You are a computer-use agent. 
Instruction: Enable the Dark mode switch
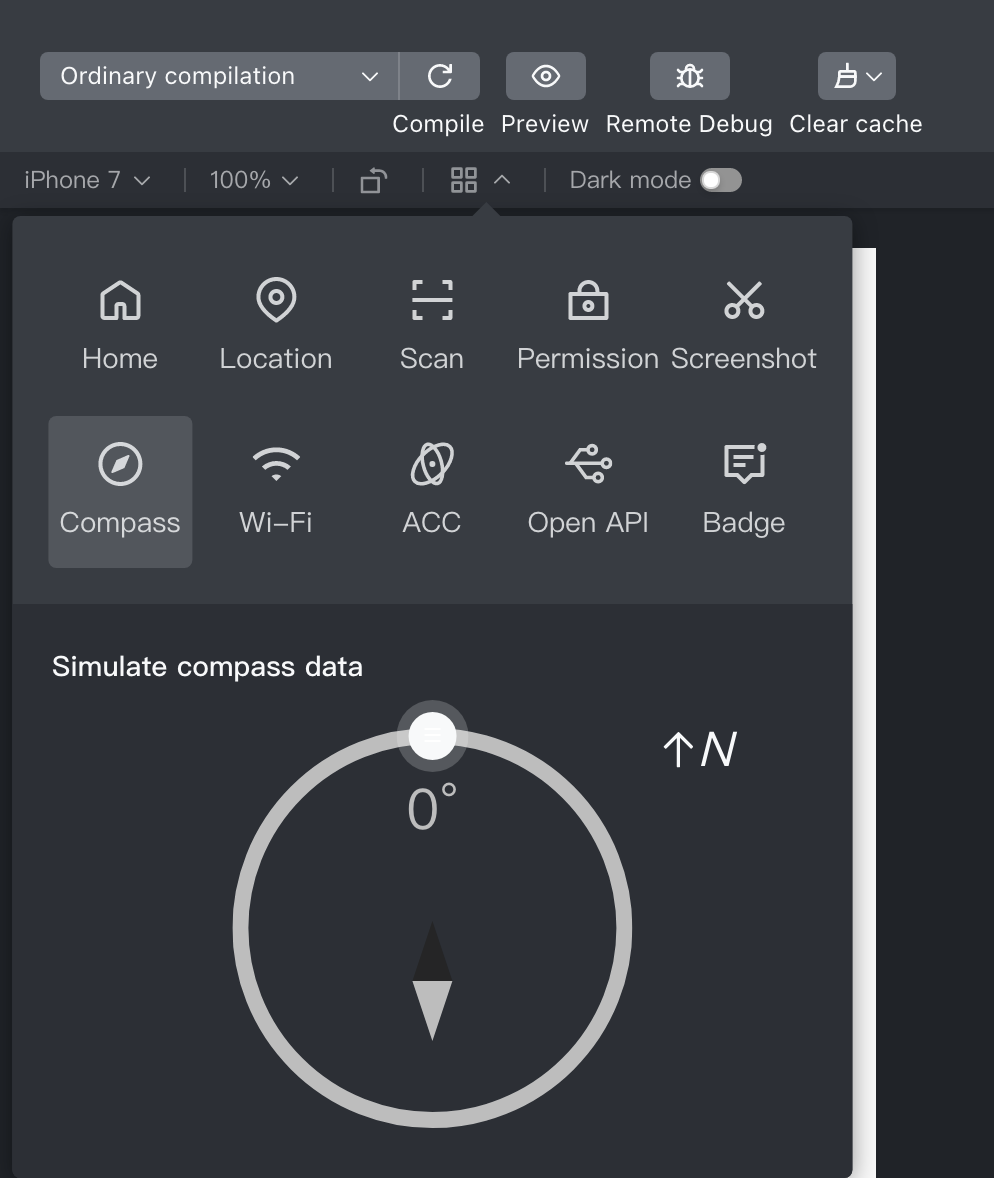720,180
